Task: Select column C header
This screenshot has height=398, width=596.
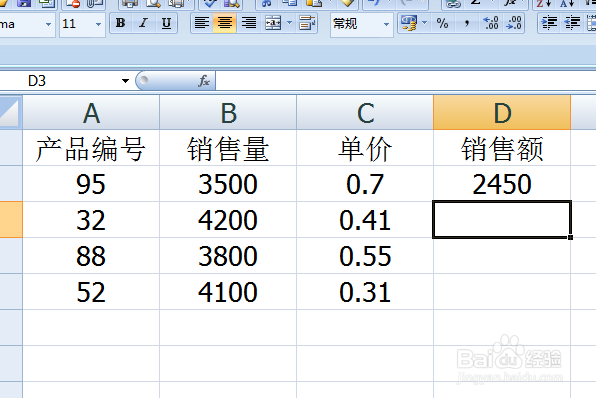Action: (365, 113)
